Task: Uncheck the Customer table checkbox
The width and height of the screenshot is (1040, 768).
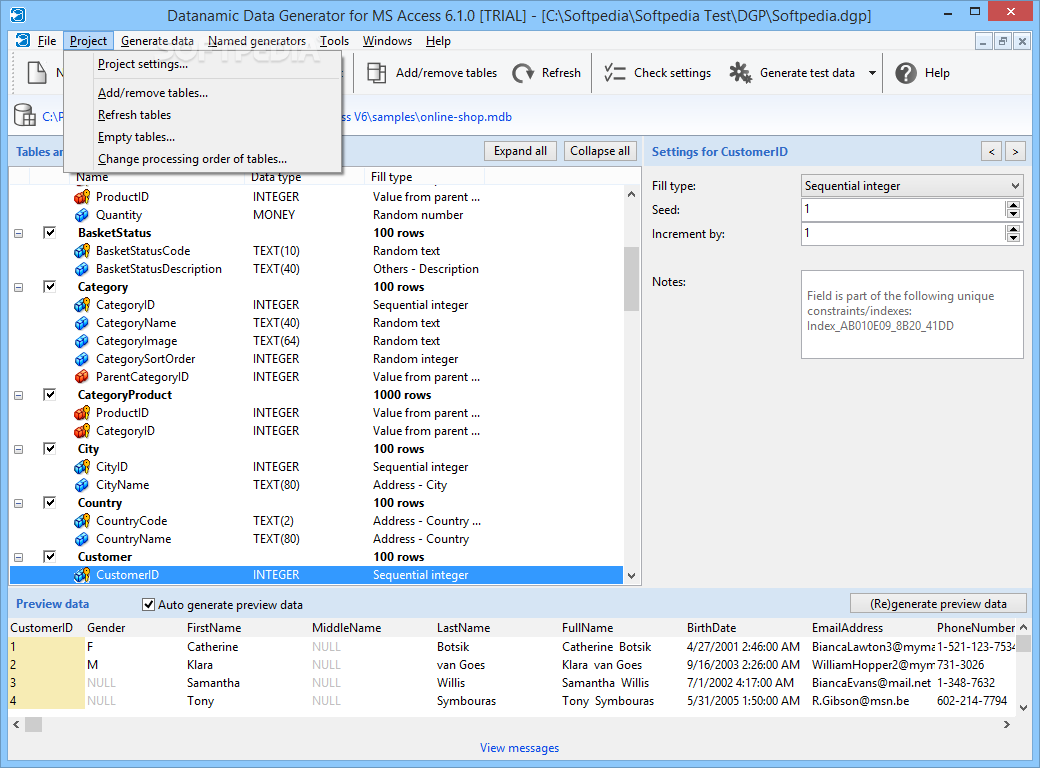Action: pyautogui.click(x=50, y=556)
